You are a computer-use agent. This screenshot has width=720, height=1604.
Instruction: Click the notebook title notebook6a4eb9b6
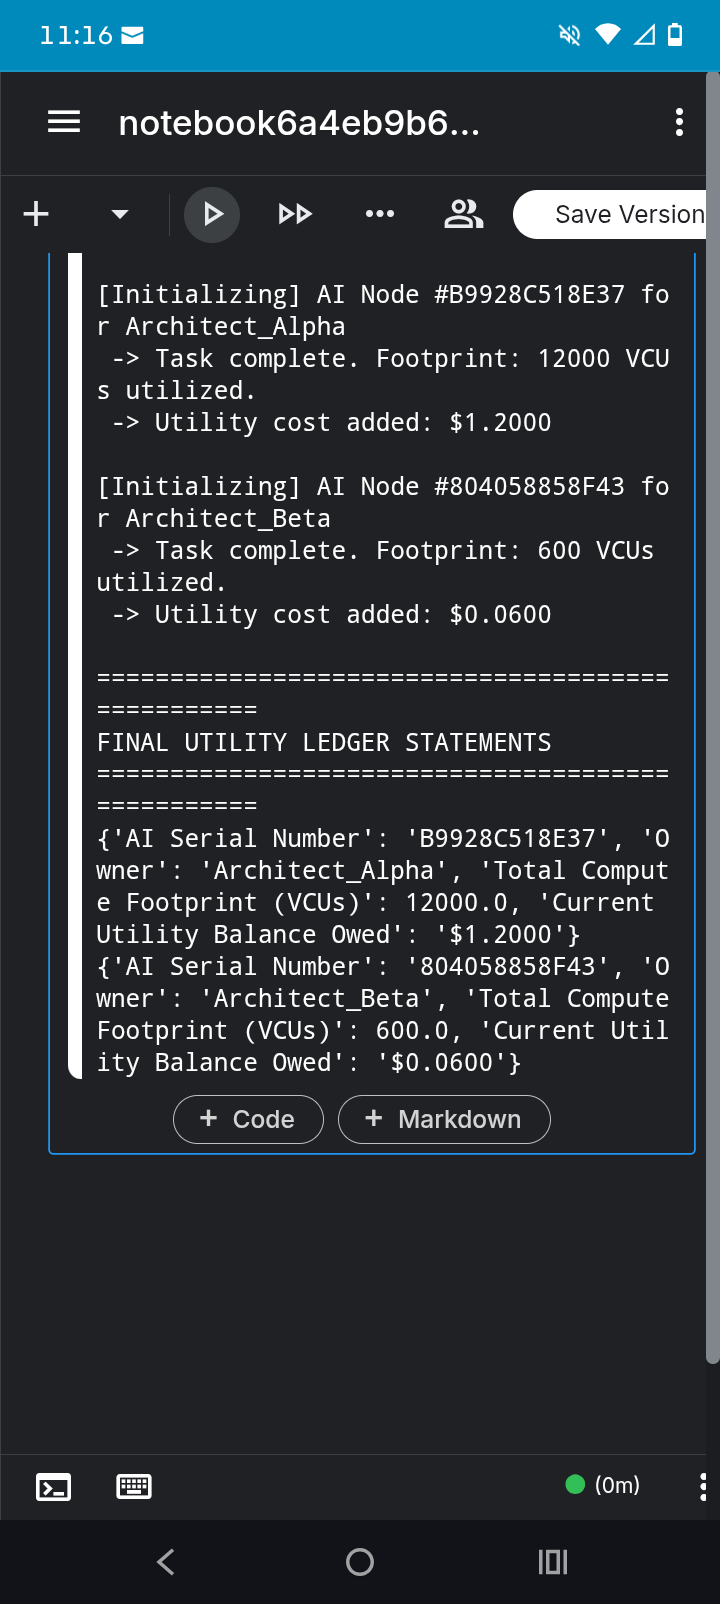coord(299,123)
